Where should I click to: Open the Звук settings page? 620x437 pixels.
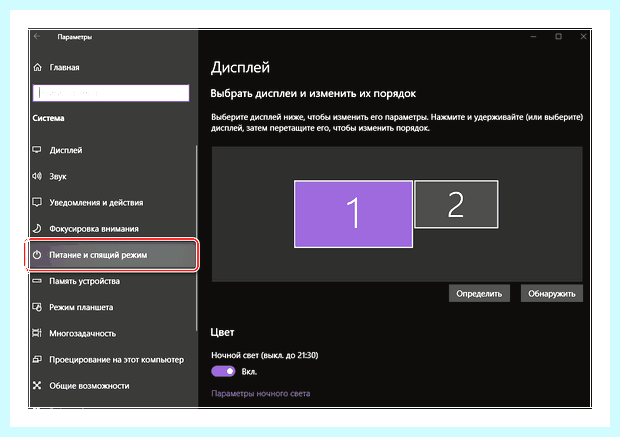58,176
